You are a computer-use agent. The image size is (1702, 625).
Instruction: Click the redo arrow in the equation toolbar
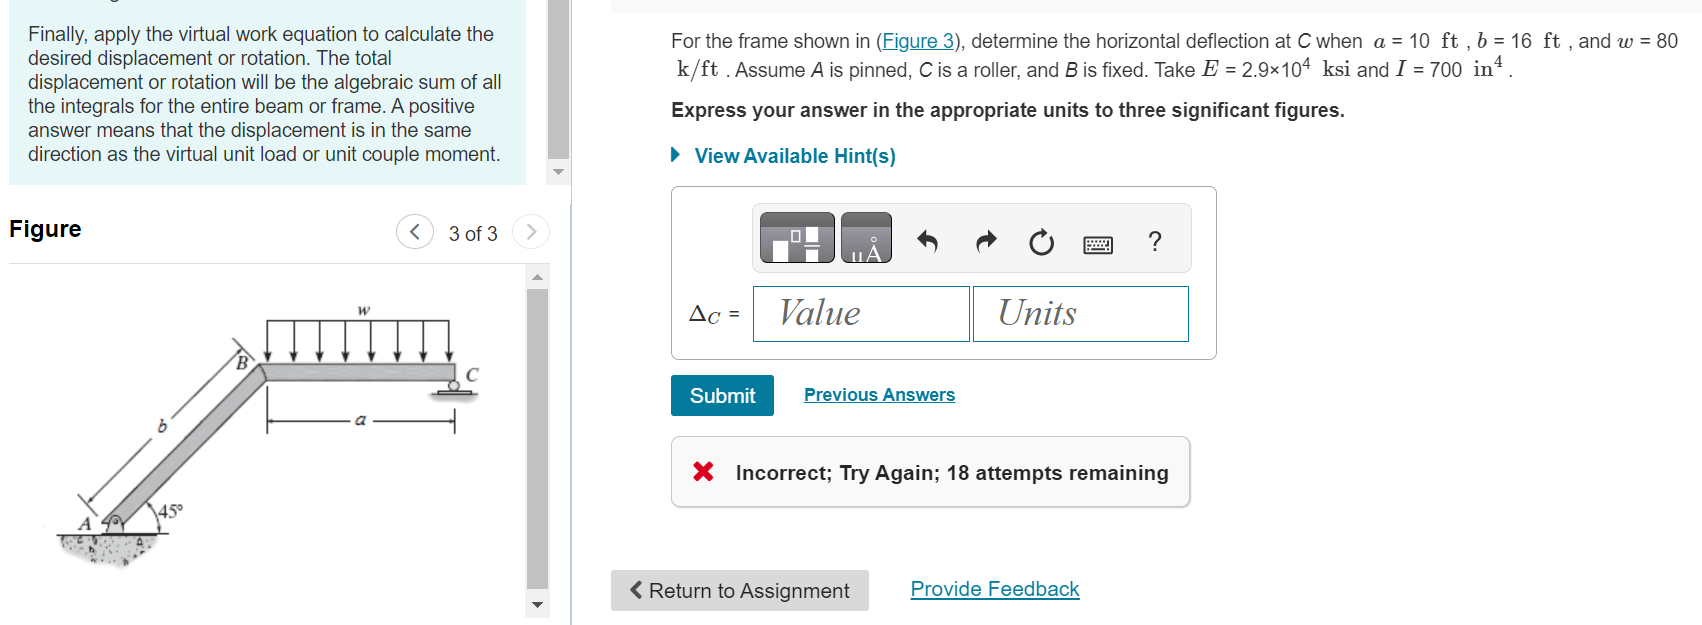[x=984, y=240]
